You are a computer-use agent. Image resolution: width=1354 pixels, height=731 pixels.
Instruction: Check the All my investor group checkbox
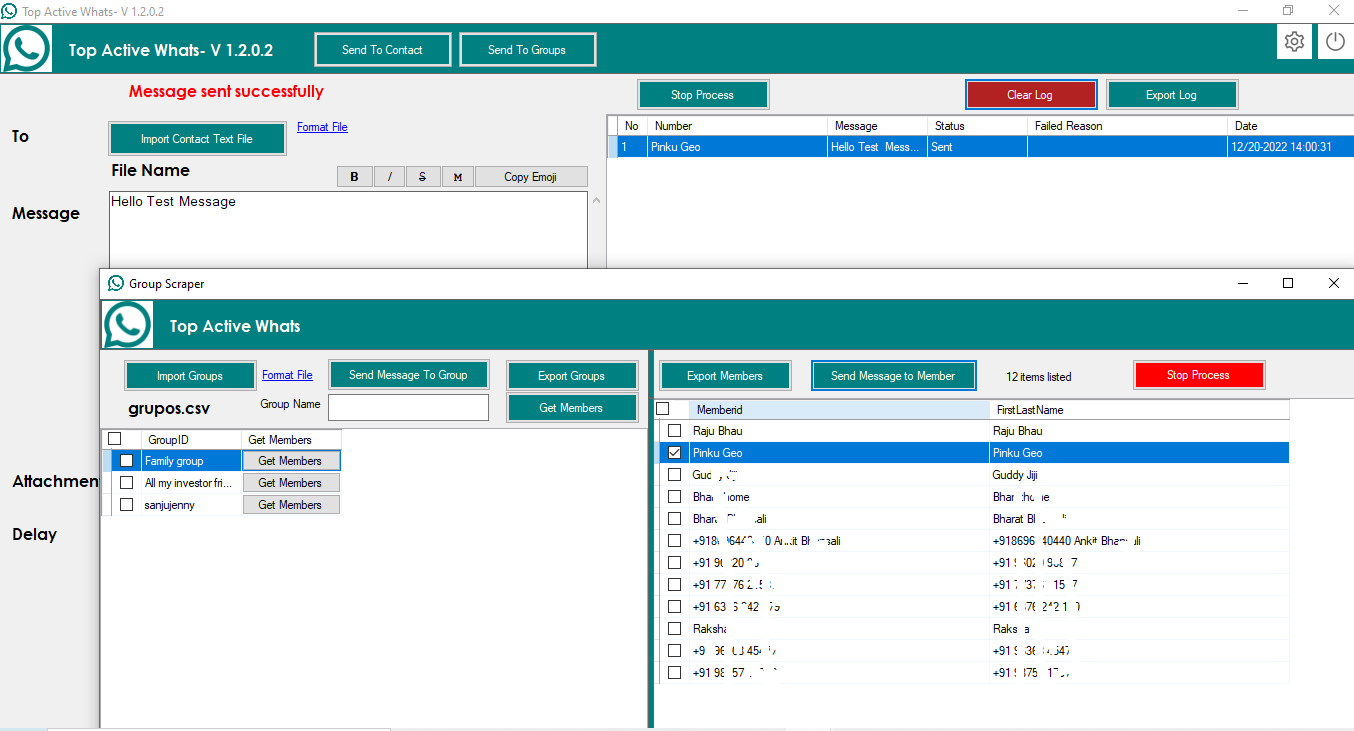[x=127, y=483]
